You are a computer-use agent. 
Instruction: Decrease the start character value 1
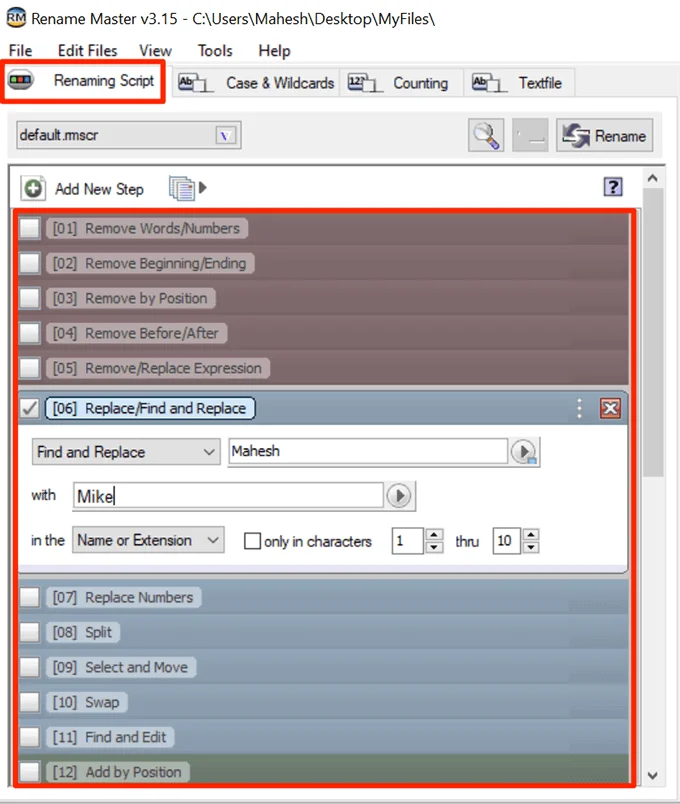[434, 547]
